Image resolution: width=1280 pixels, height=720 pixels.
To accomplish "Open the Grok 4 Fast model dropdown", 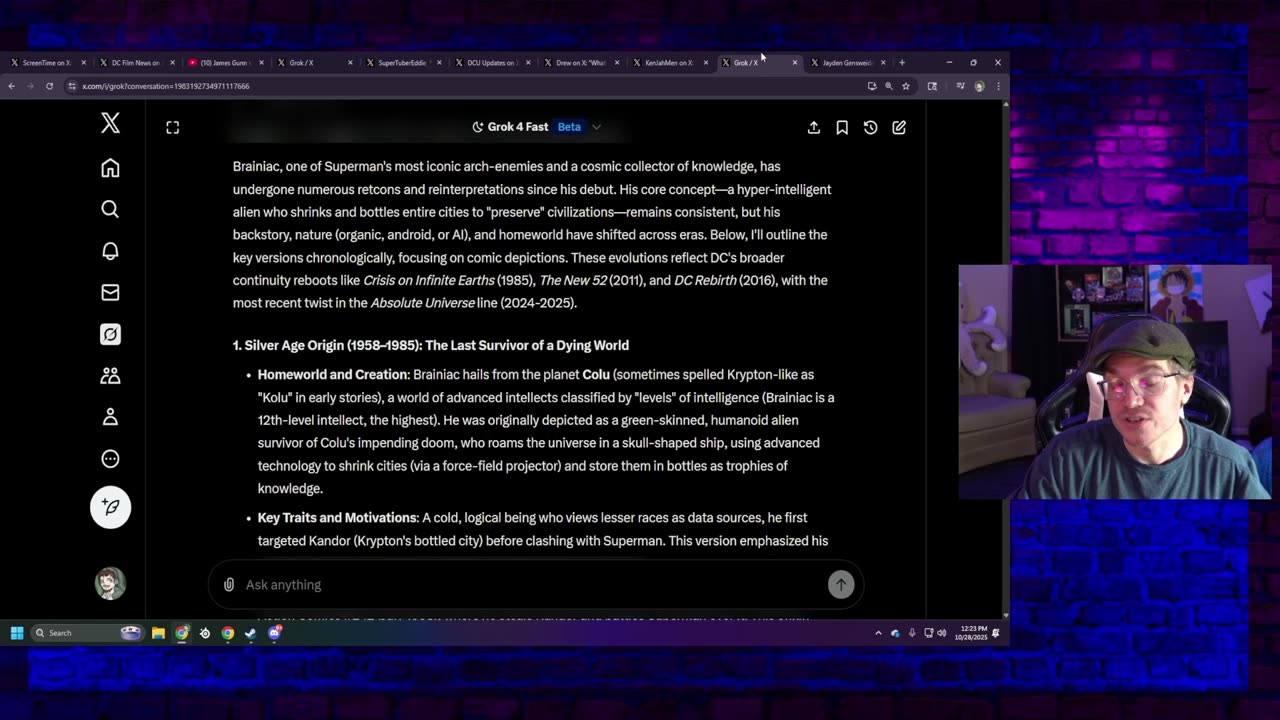I will tap(537, 127).
